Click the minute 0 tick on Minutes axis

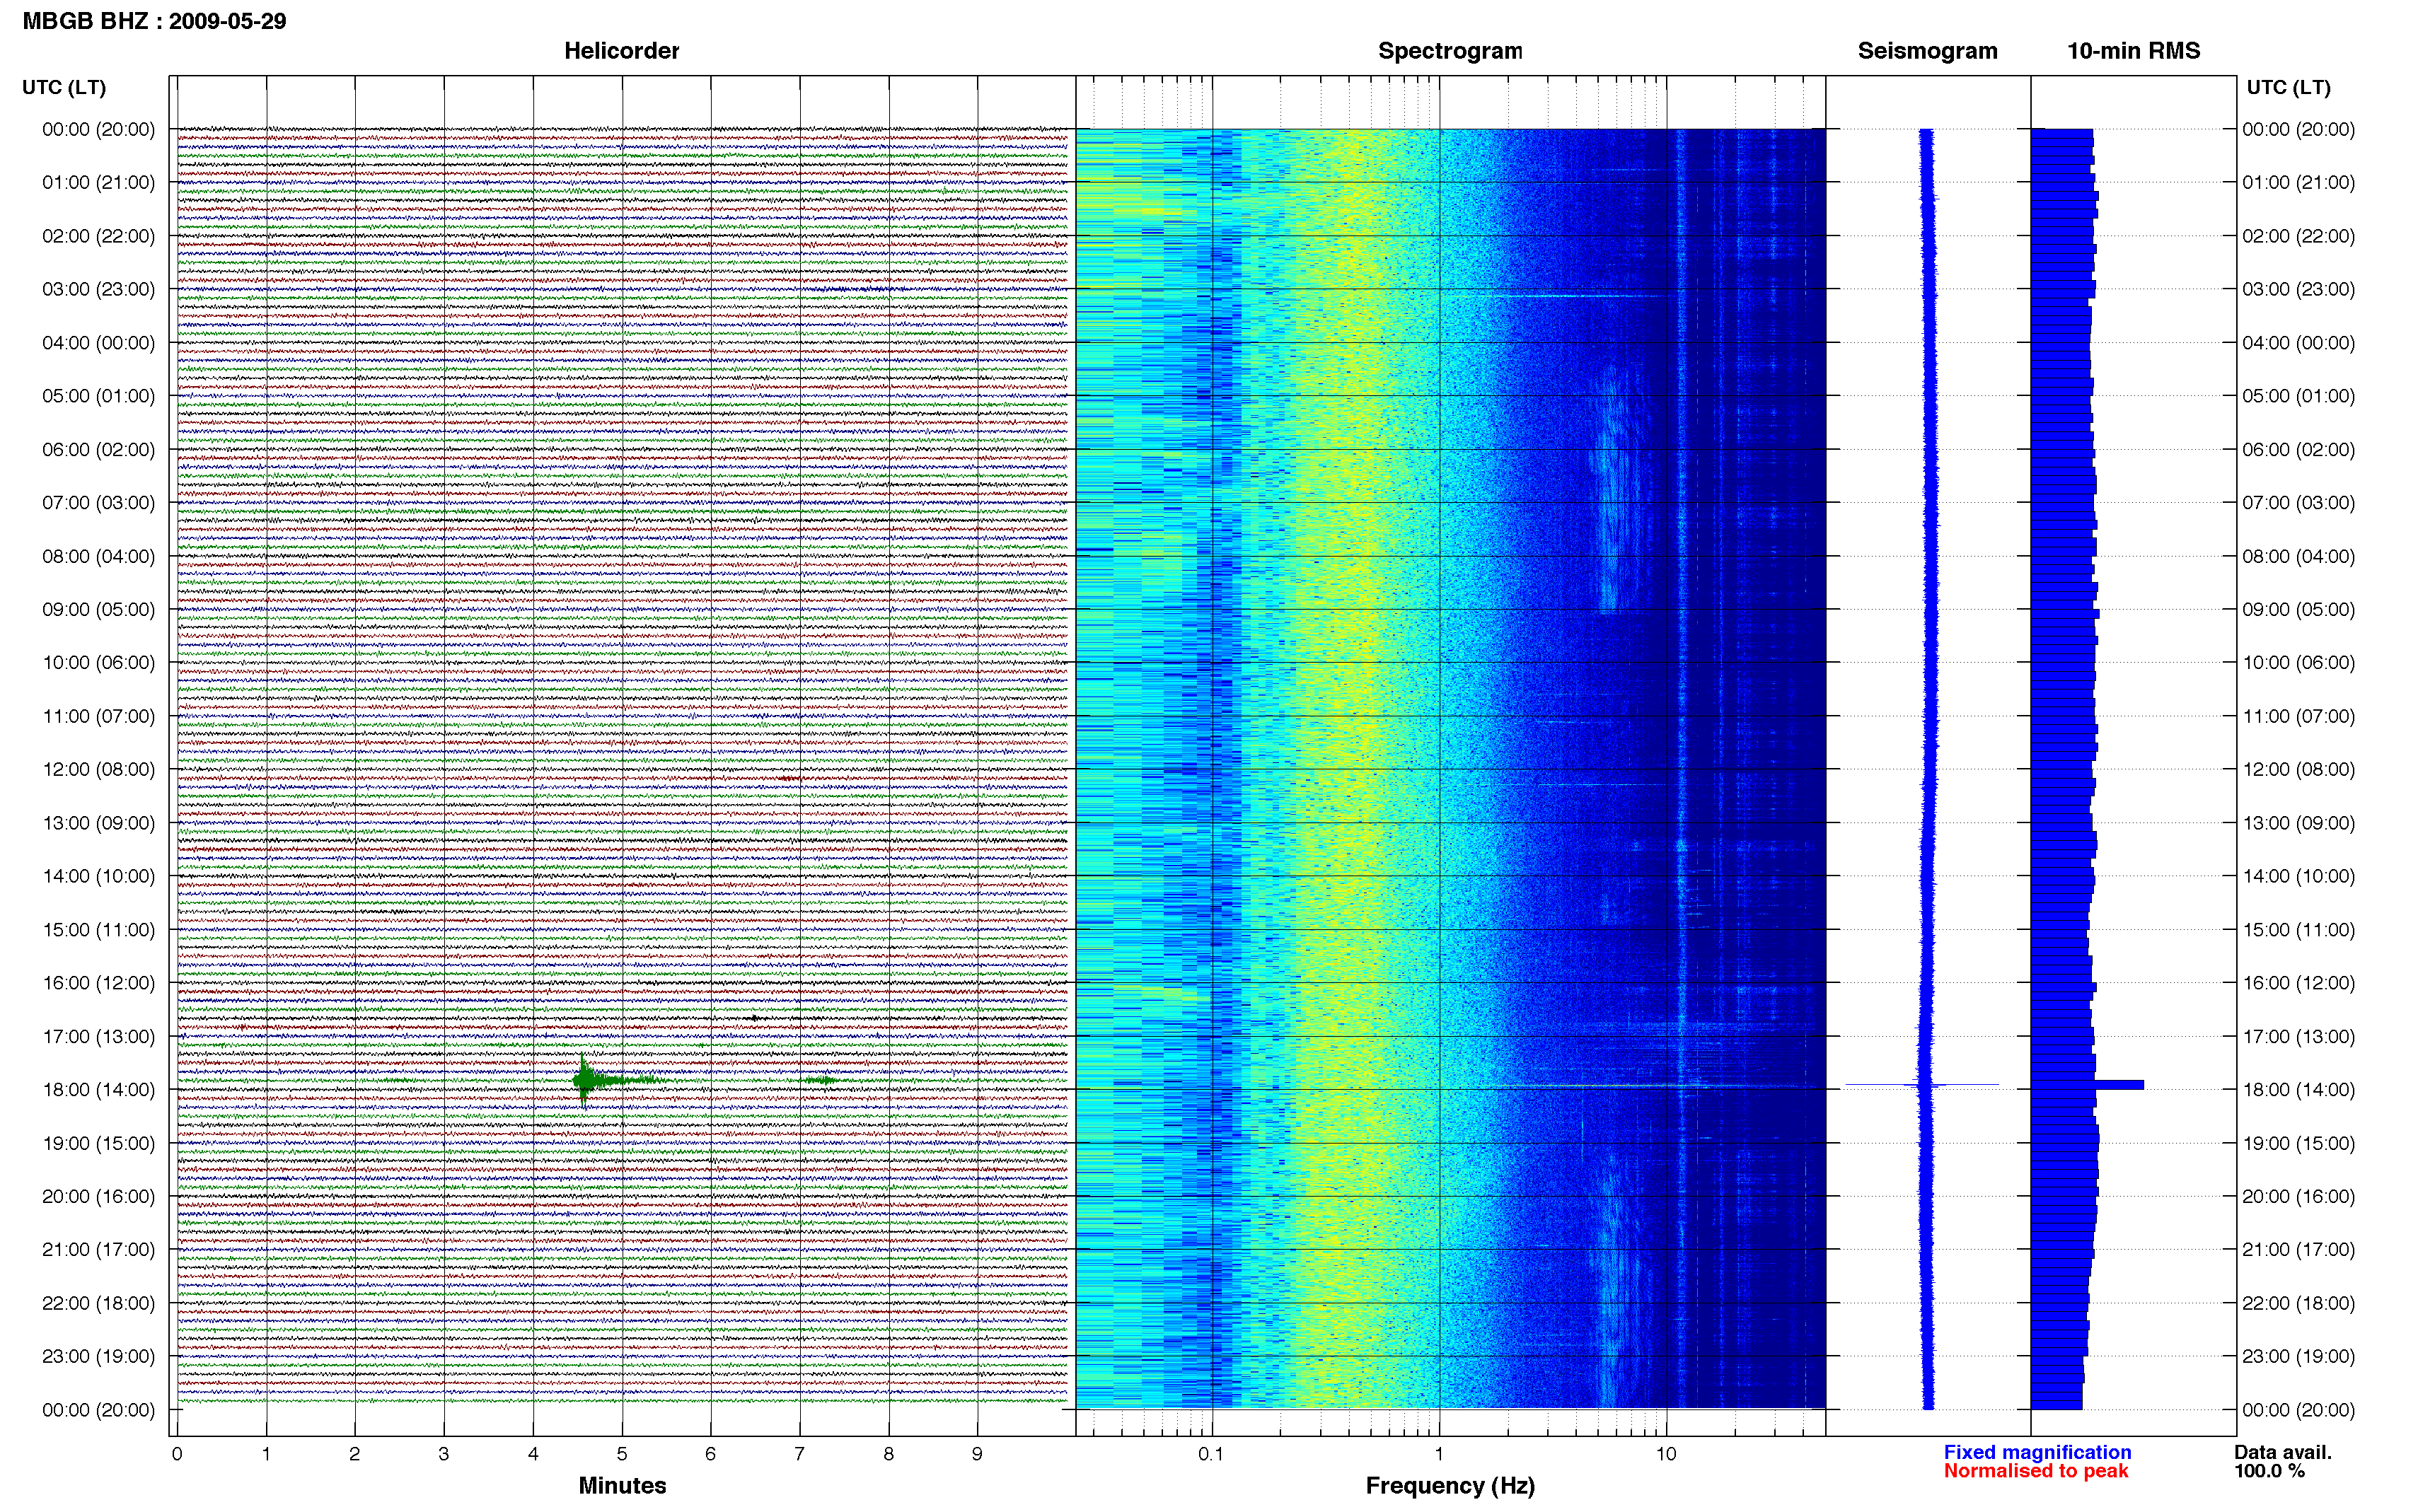pyautogui.click(x=177, y=1454)
